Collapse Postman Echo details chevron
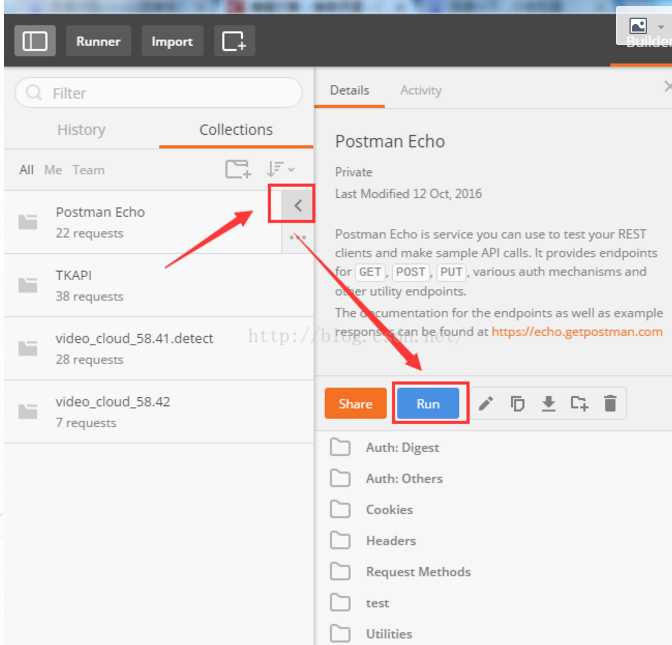Image resolution: width=672 pixels, height=645 pixels. (x=298, y=206)
